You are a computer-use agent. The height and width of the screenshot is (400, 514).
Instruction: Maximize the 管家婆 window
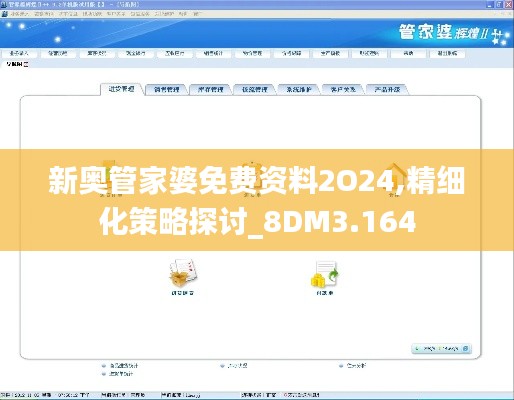point(499,4)
